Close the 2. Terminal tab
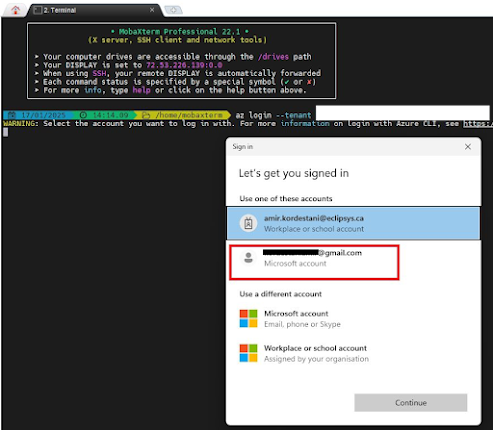Screen dimensions: 493x430 (152, 10)
